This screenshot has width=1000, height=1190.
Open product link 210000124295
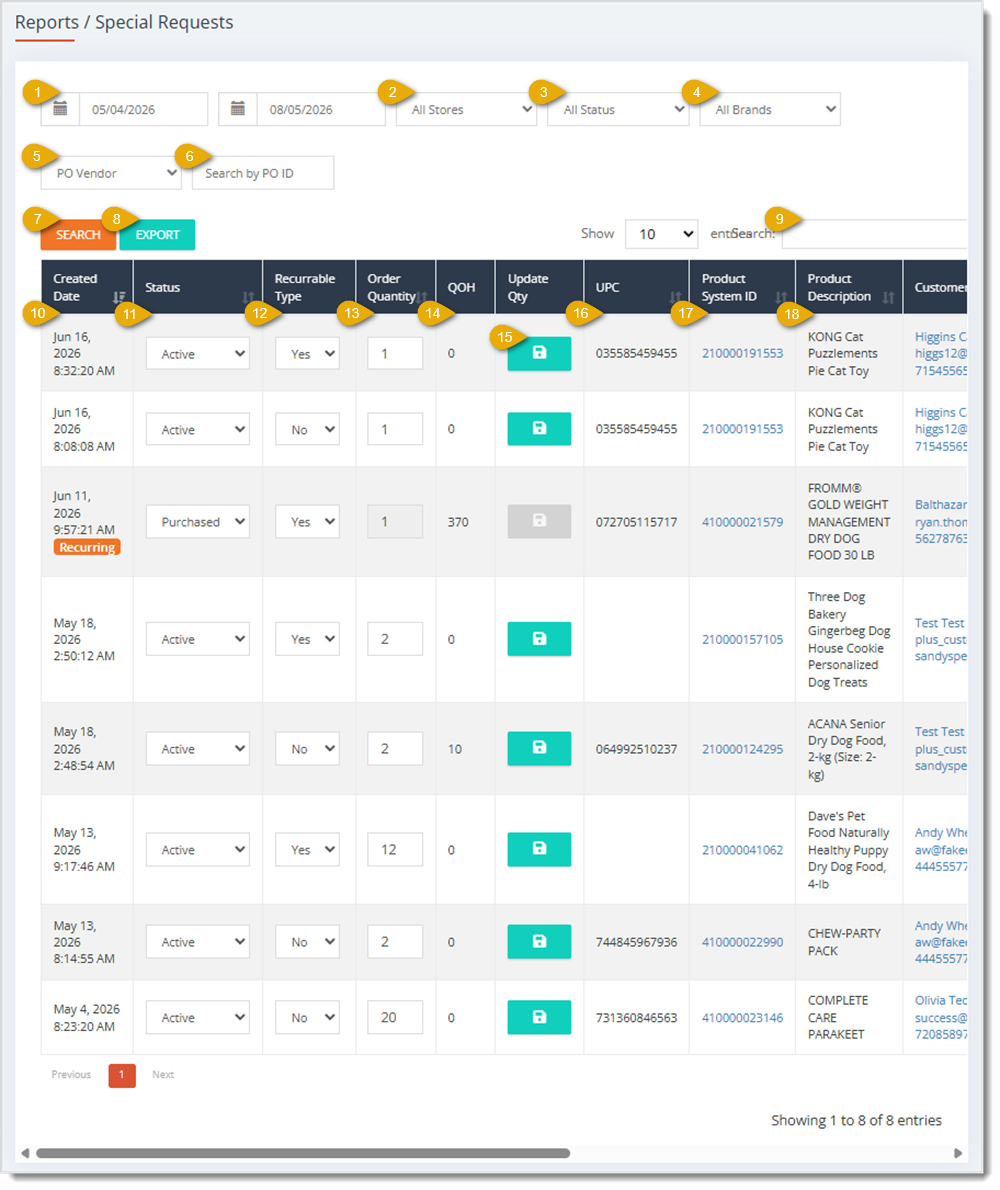(742, 749)
